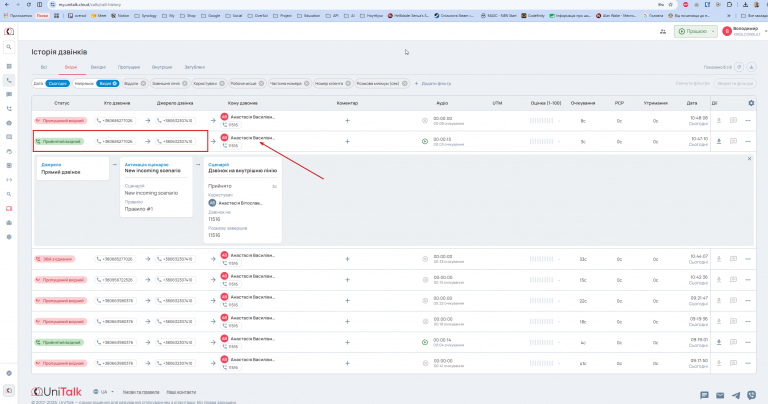
Task: Switch to the Пропущені tab
Action: (129, 67)
